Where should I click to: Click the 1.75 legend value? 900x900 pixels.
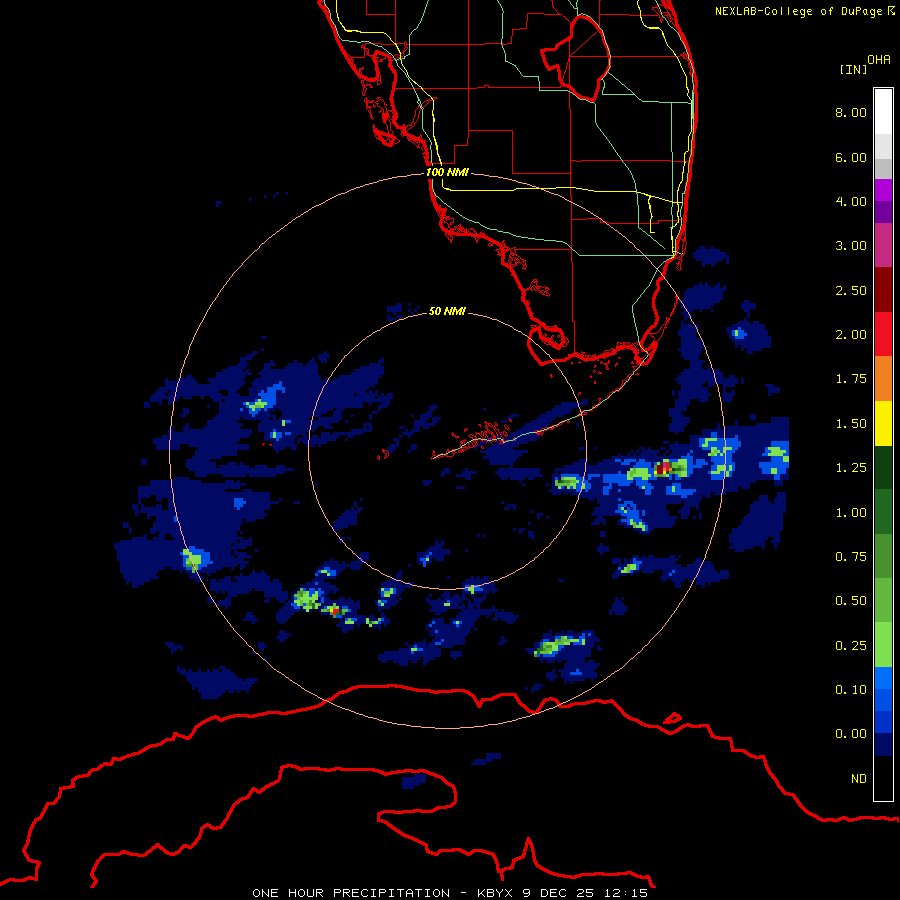[851, 379]
